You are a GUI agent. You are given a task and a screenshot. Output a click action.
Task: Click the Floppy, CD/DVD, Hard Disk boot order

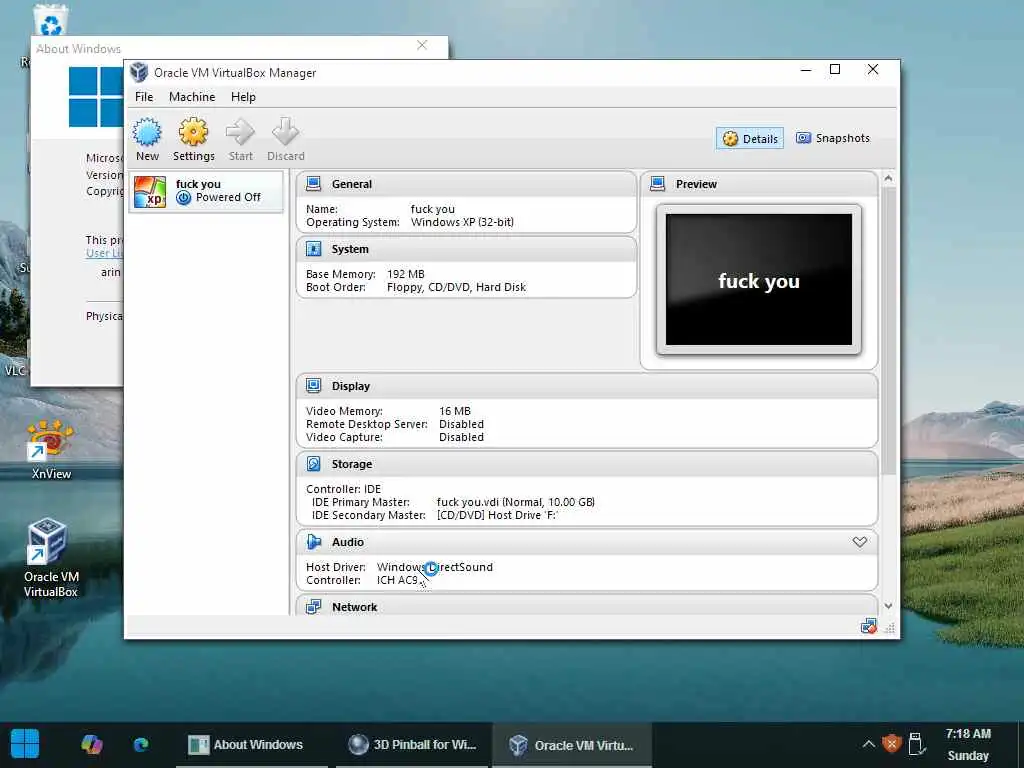(x=456, y=287)
